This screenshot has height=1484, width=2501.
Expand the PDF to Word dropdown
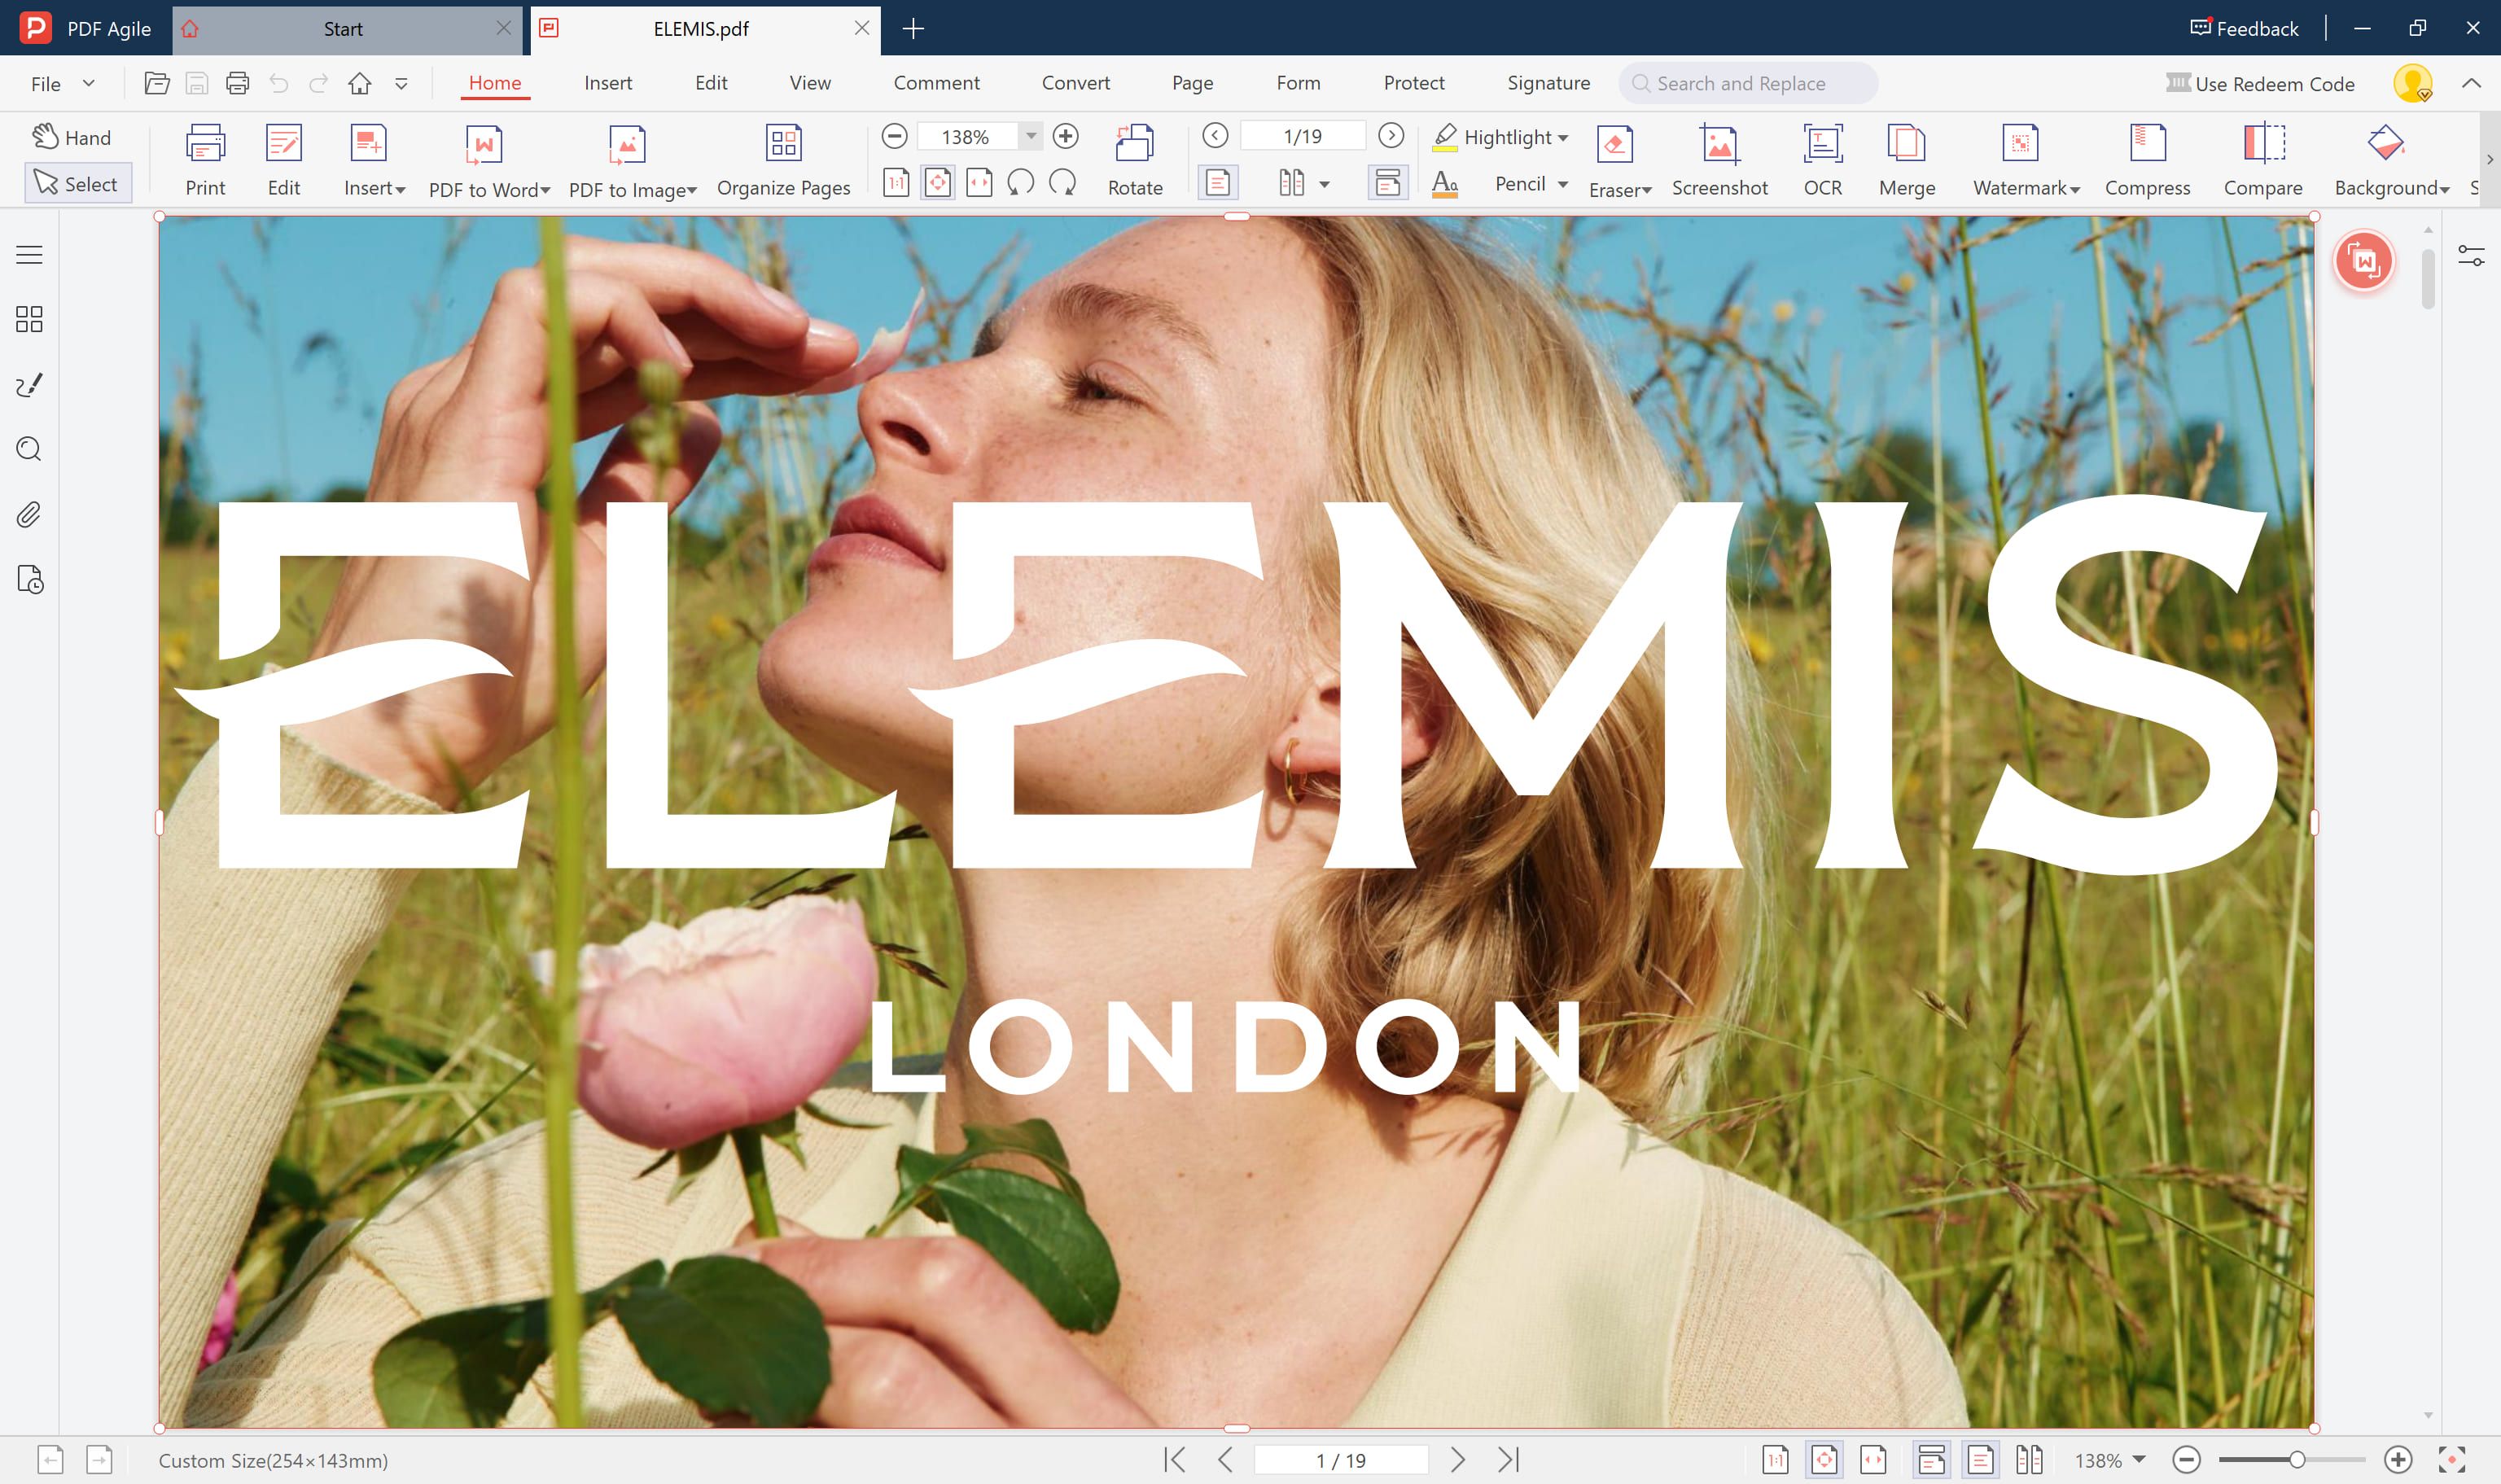pyautogui.click(x=545, y=190)
